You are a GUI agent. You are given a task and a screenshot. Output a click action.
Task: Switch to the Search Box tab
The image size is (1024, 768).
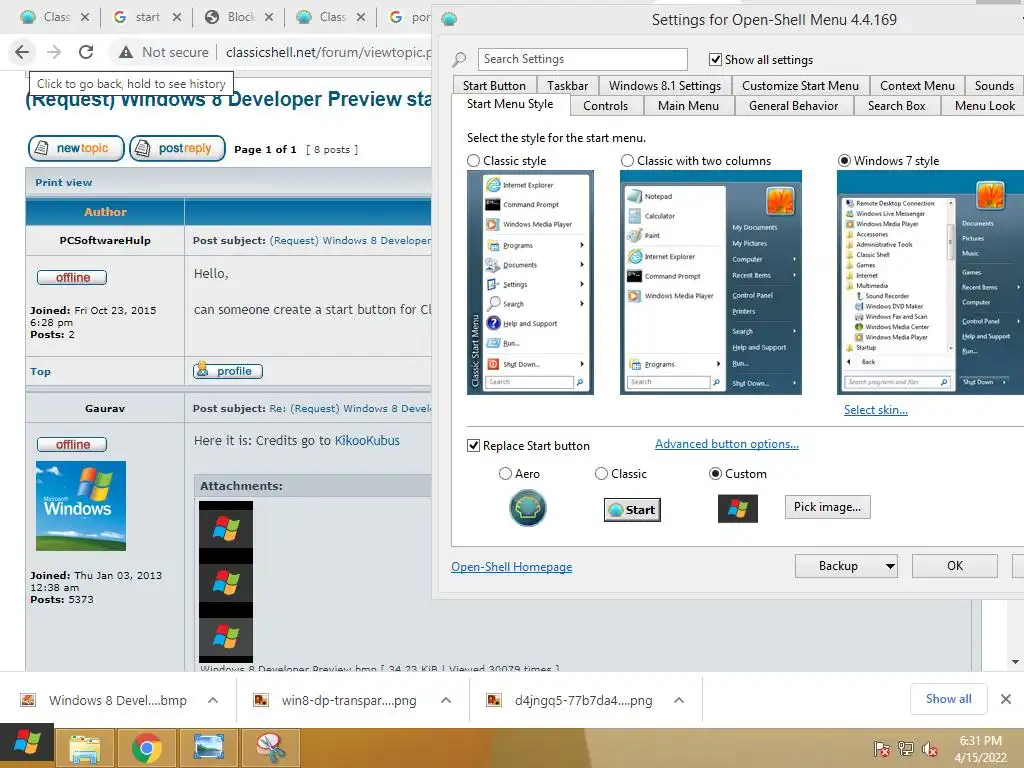coord(897,106)
